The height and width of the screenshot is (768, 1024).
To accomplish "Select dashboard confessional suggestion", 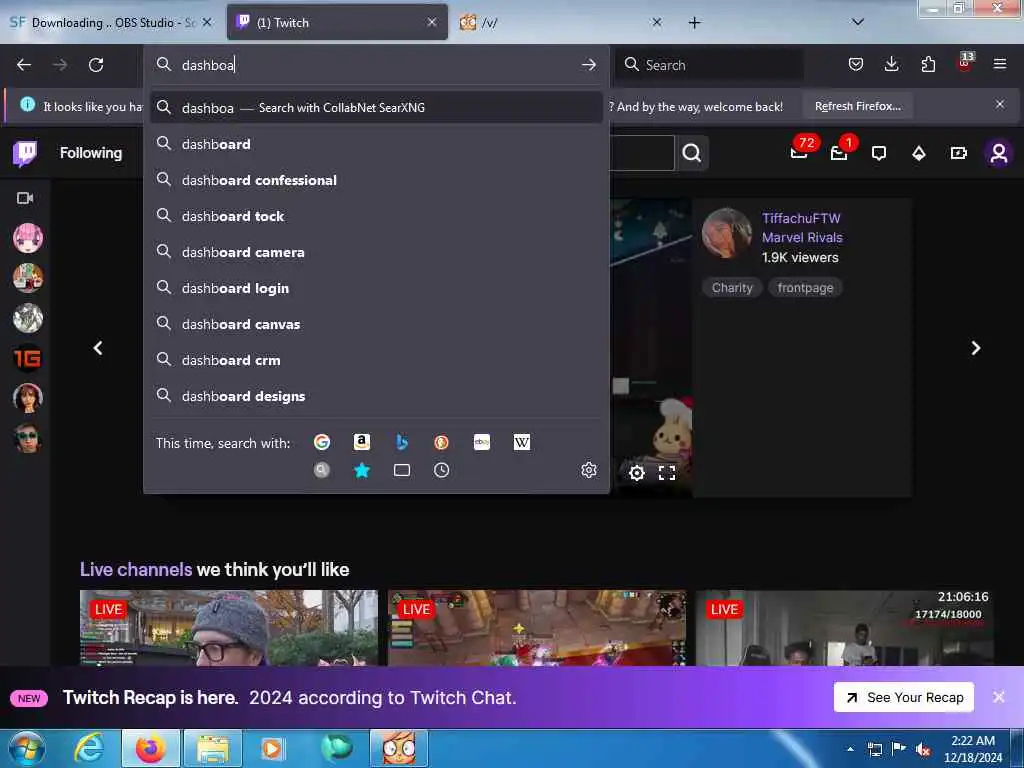I will (376, 180).
